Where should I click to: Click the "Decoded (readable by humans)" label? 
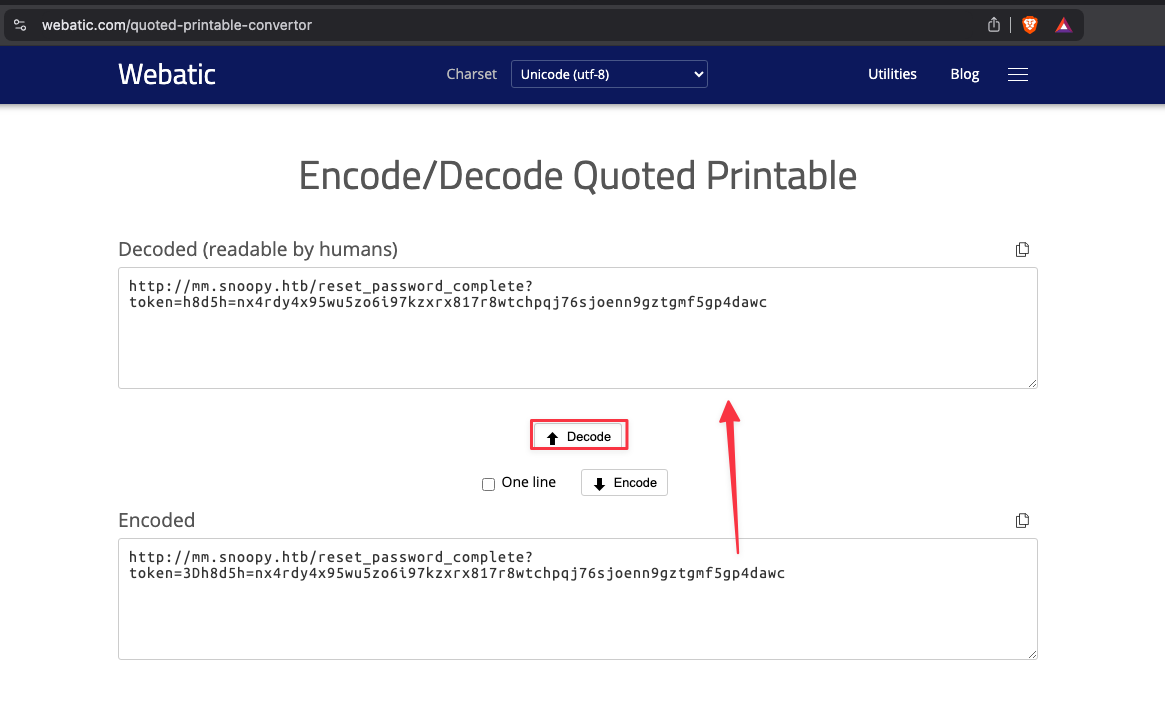(x=258, y=250)
